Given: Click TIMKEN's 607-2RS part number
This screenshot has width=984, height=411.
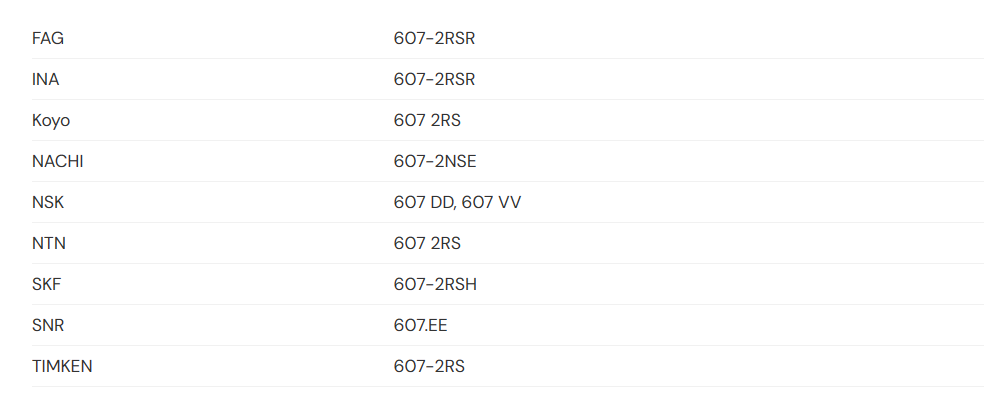Looking at the screenshot, I should [x=429, y=366].
